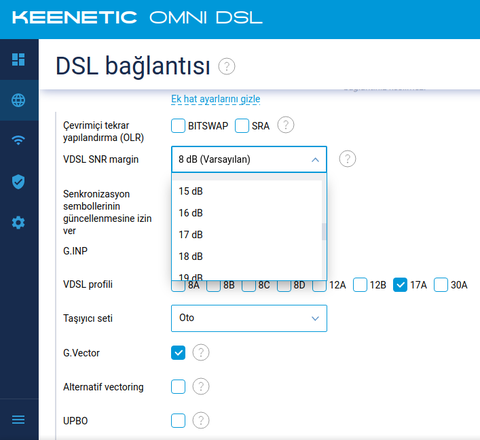Click help icon beside VDSL SNR margin
Screen dimensions: 480x440
347,159
